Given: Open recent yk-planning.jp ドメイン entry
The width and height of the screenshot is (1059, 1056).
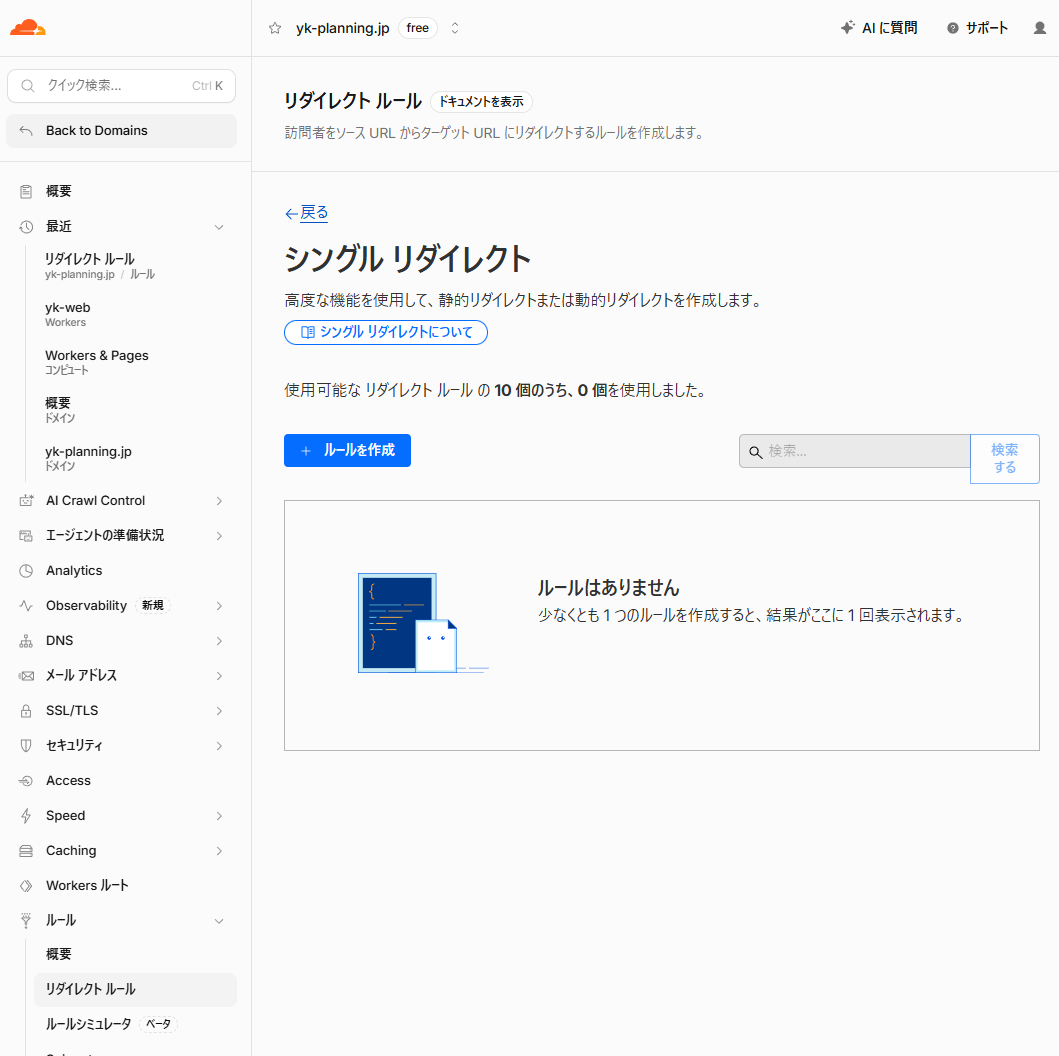Looking at the screenshot, I should coord(88,458).
